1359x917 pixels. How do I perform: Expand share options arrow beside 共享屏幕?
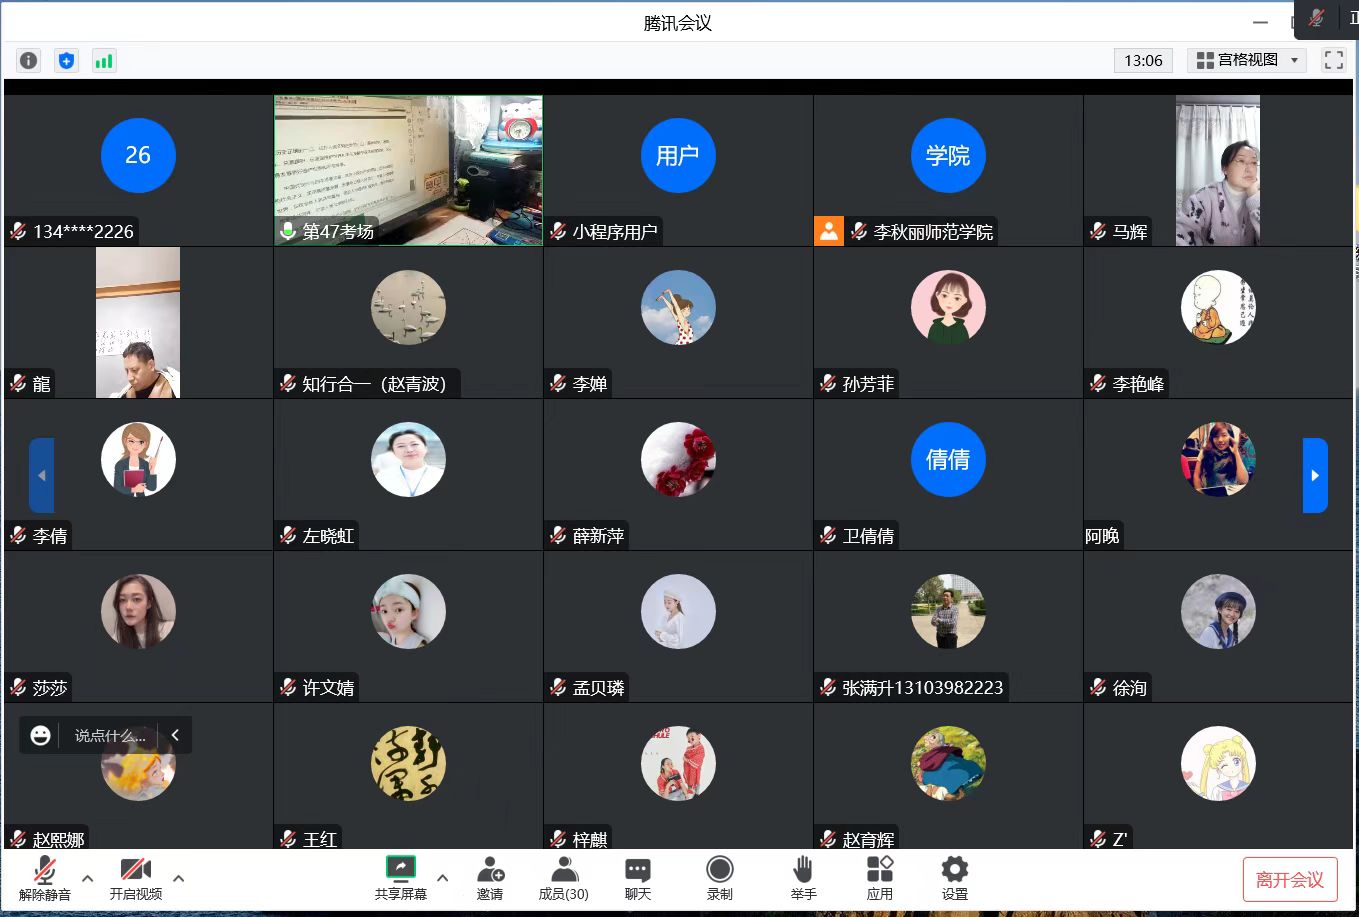coord(442,878)
